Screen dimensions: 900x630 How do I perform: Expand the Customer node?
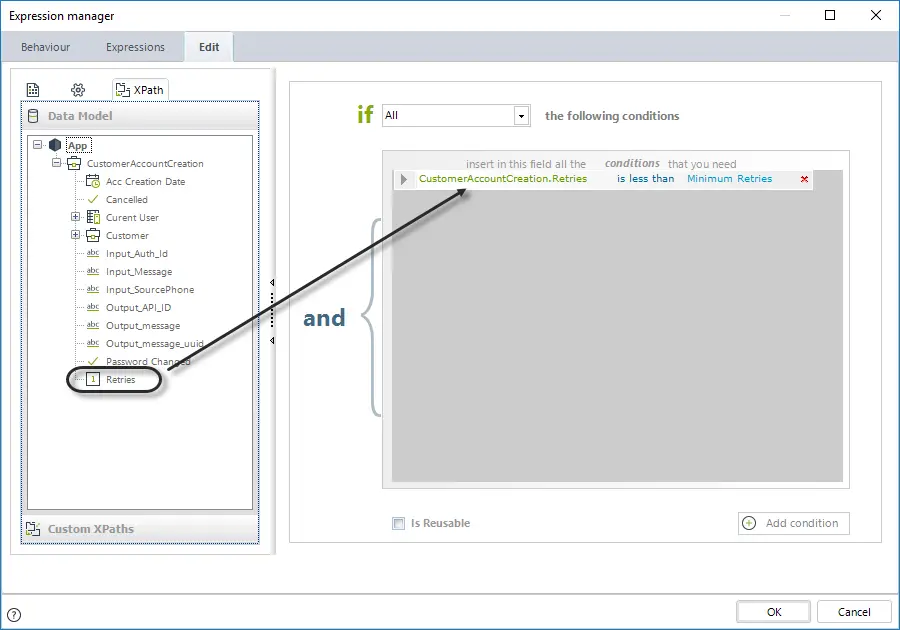(x=75, y=235)
